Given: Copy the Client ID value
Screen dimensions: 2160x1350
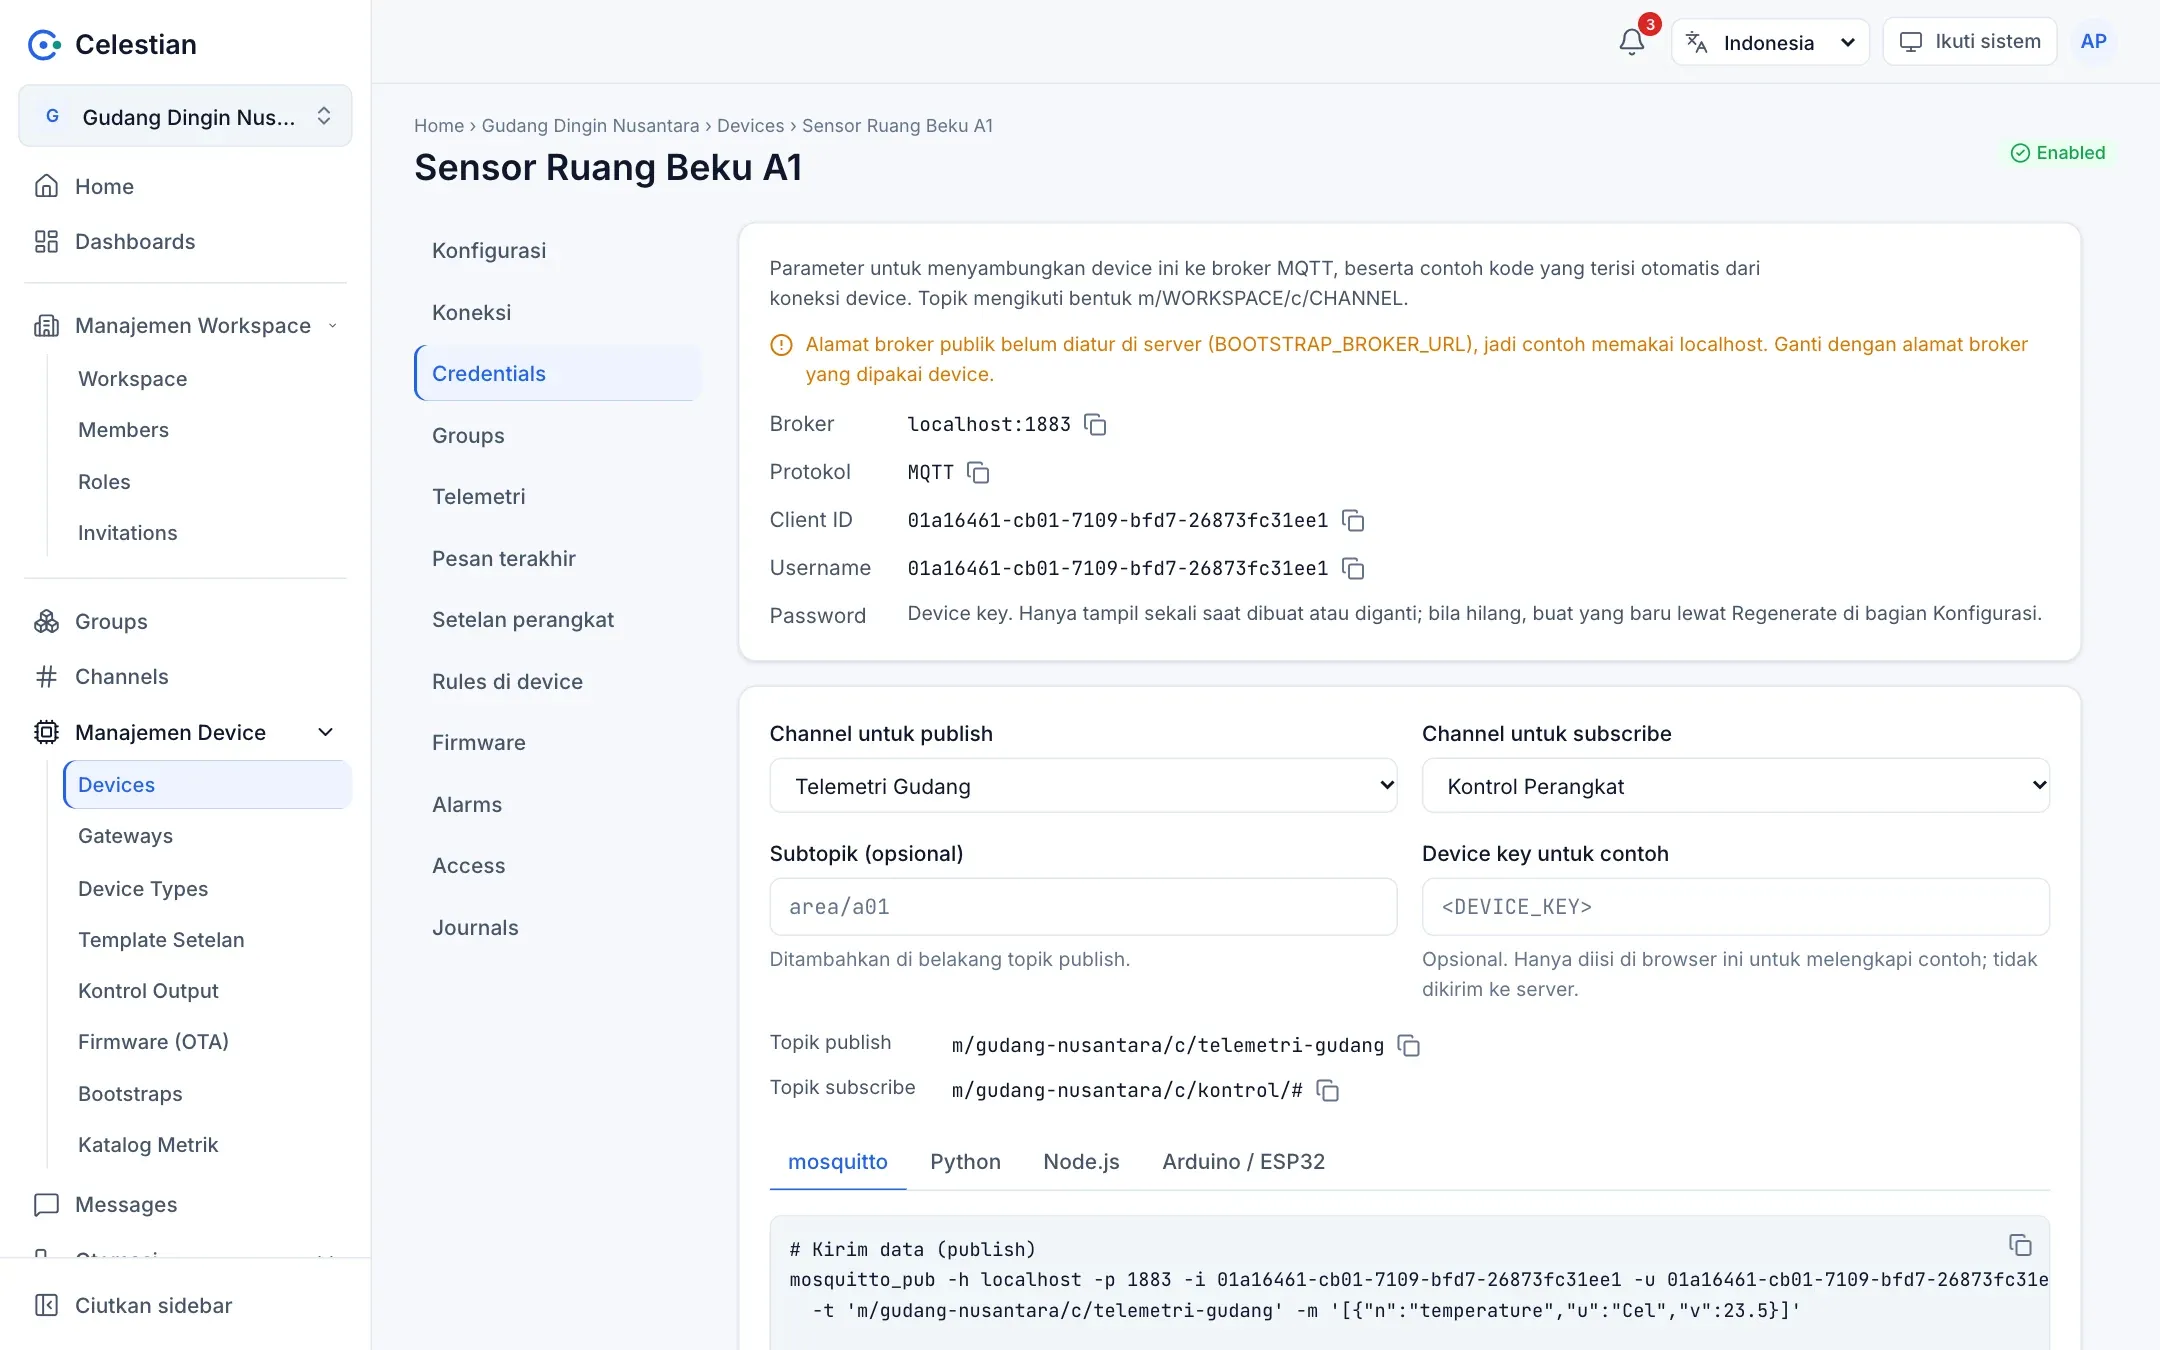Looking at the screenshot, I should 1353,521.
